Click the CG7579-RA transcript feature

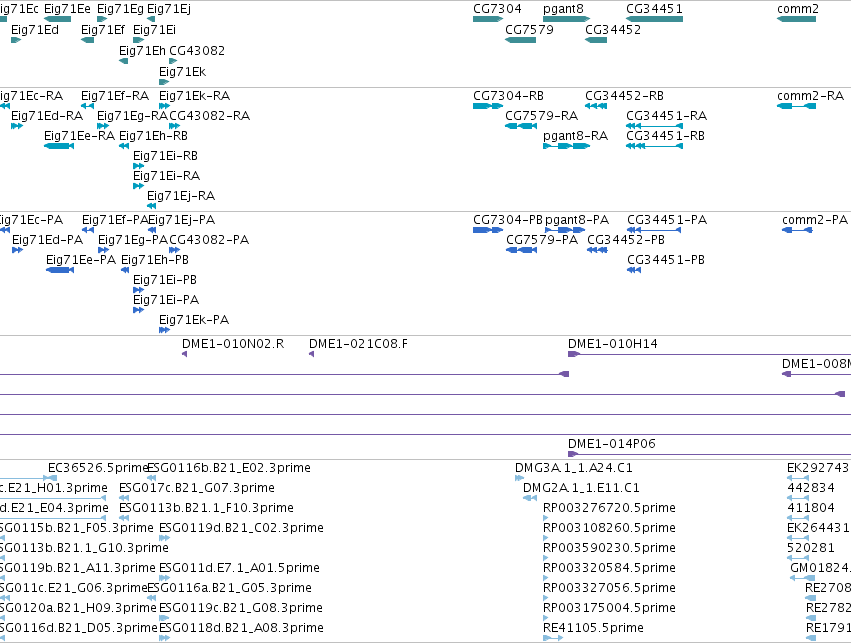point(521,126)
